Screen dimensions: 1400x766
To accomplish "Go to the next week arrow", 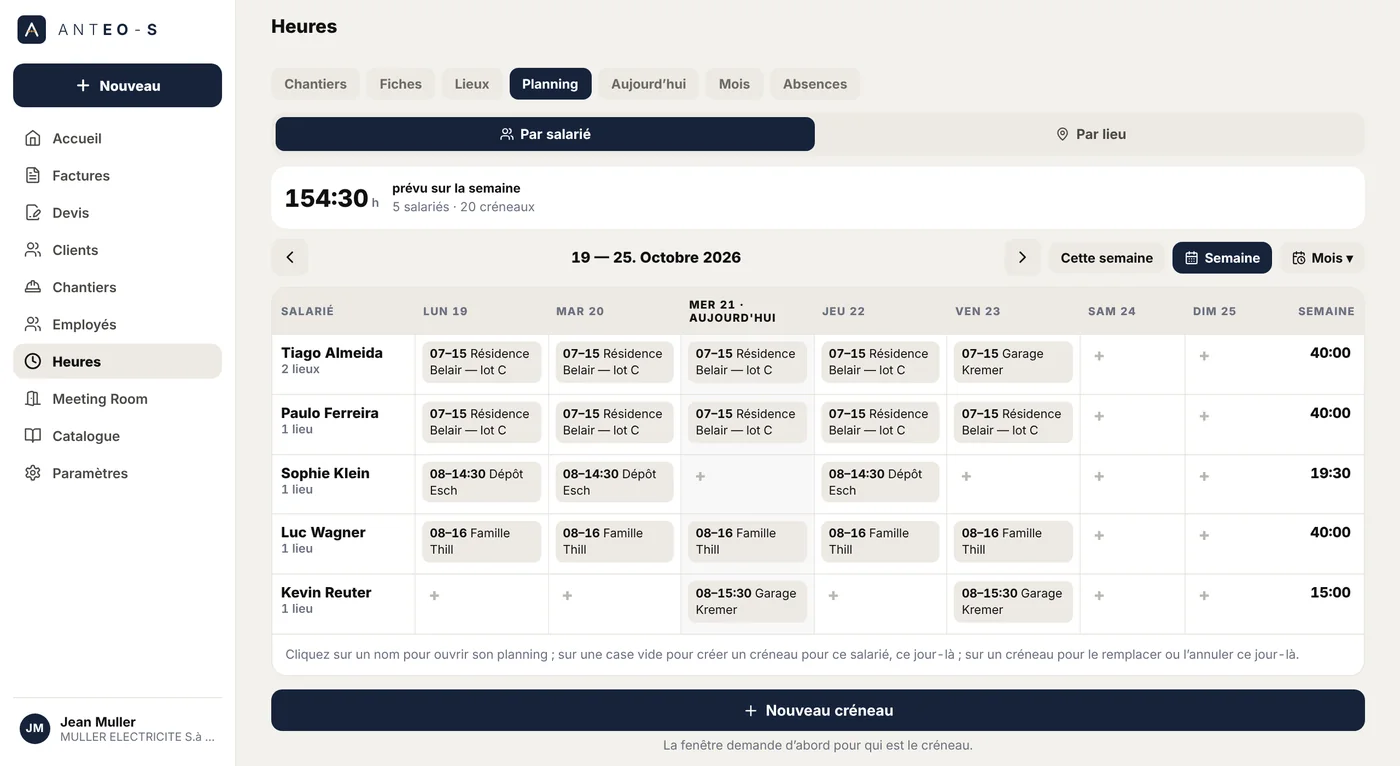I will 1022,257.
